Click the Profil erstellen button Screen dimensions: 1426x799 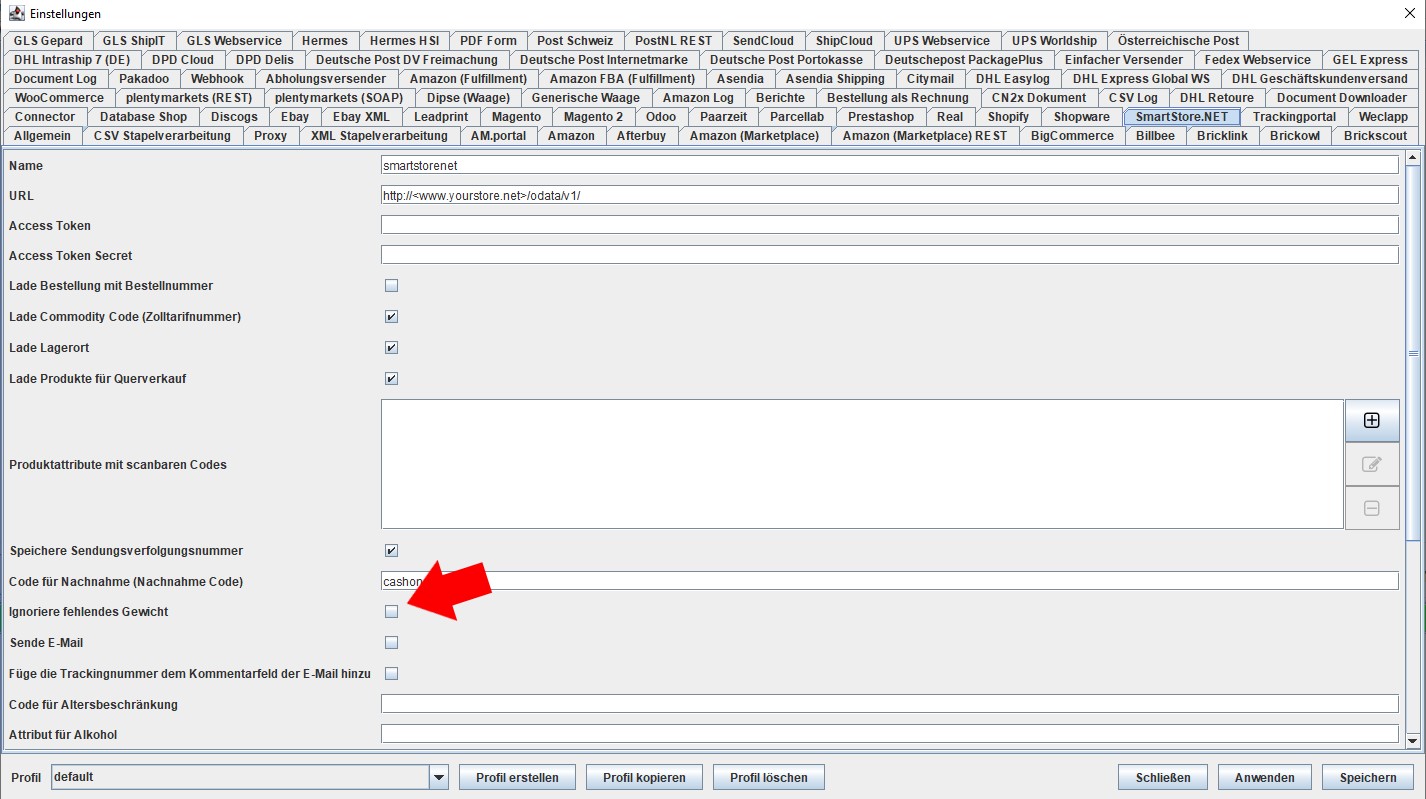[x=517, y=777]
